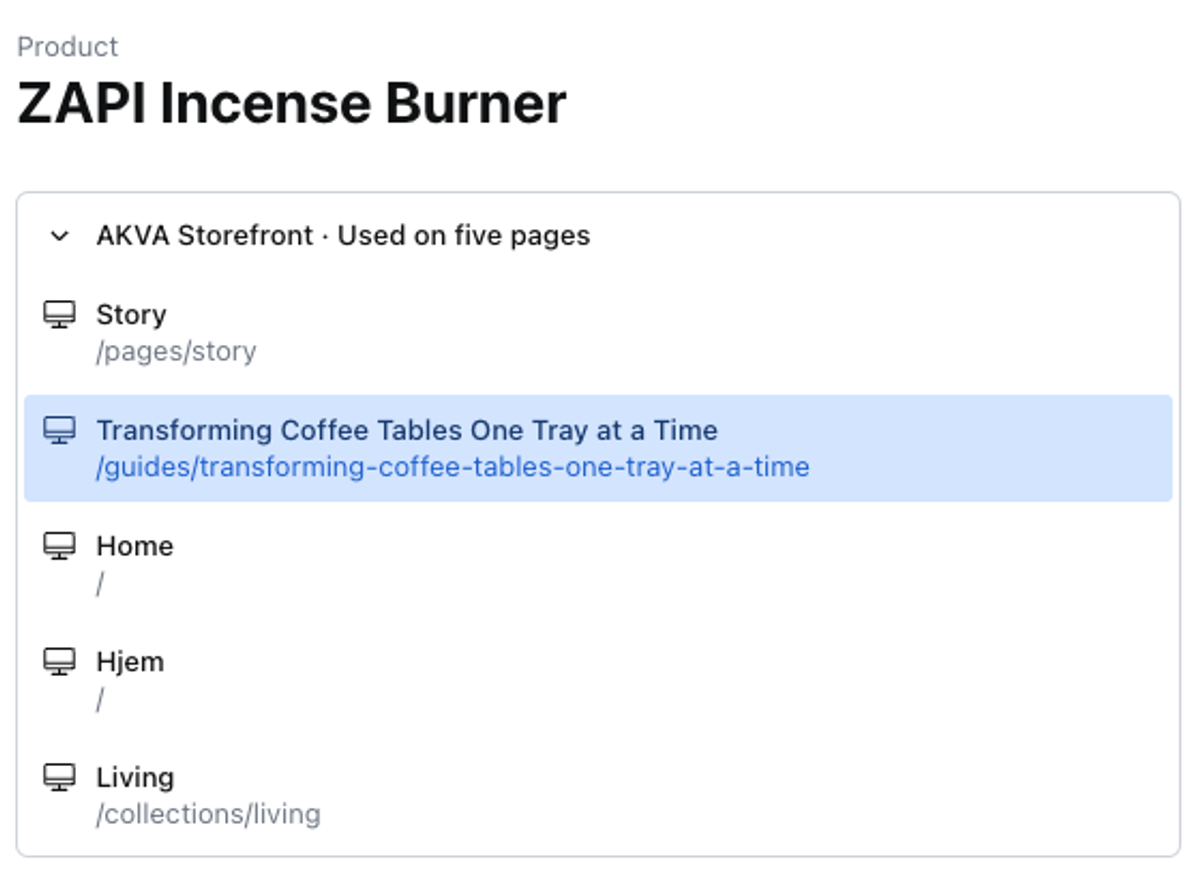This screenshot has width=1200, height=870.
Task: Click the Product label above the title
Action: coord(68,47)
